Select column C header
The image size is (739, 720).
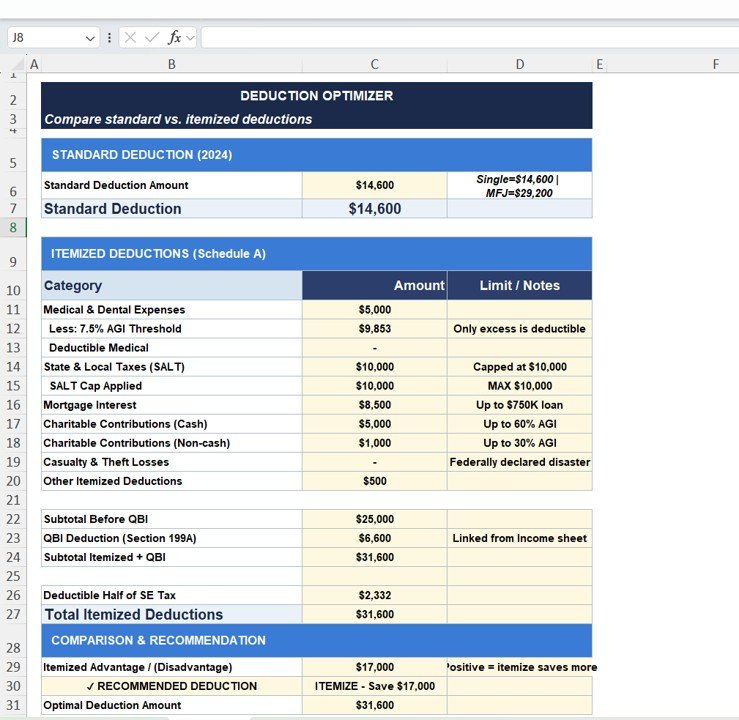click(374, 65)
